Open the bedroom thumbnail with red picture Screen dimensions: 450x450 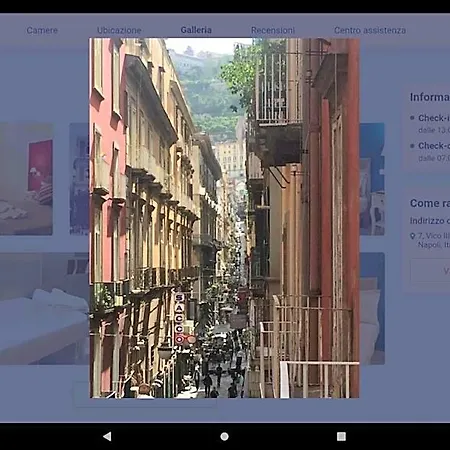pos(26,179)
